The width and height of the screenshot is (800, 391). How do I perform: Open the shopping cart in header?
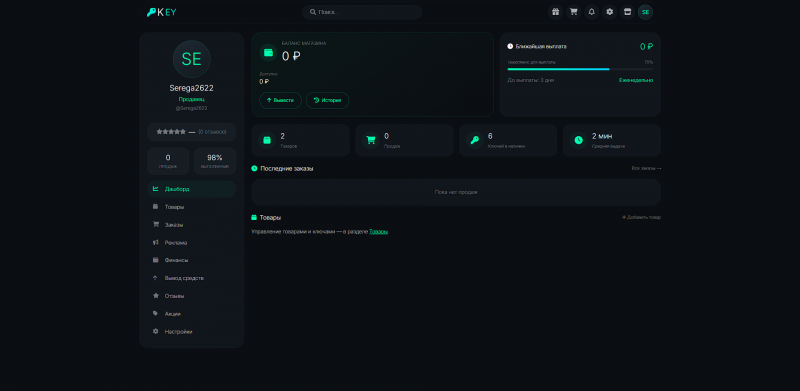click(x=573, y=12)
